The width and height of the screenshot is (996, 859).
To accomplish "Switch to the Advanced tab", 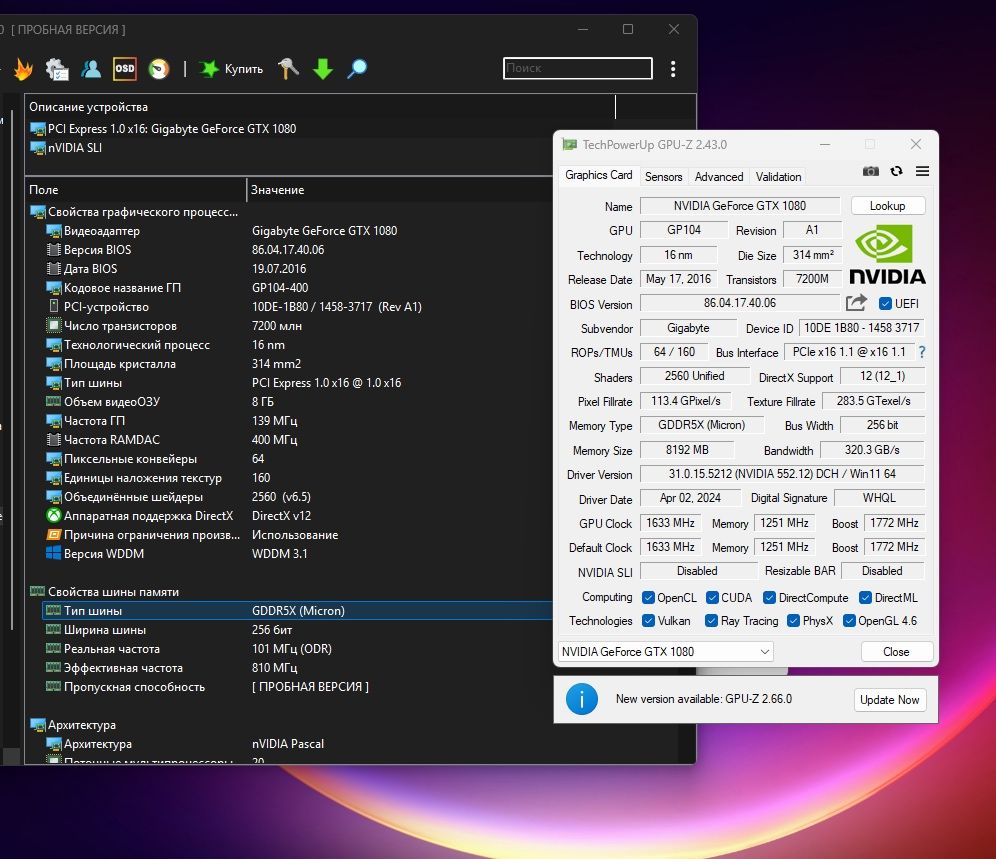I will coord(718,177).
